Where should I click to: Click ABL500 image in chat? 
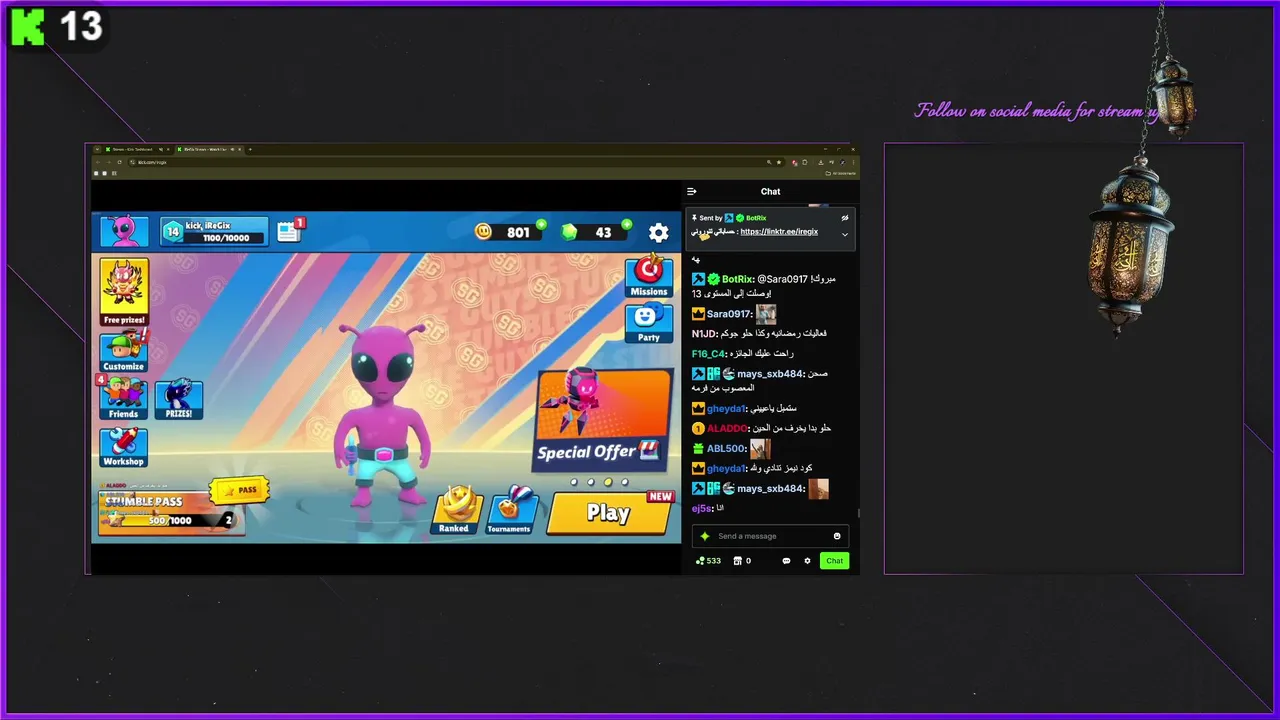pos(760,448)
